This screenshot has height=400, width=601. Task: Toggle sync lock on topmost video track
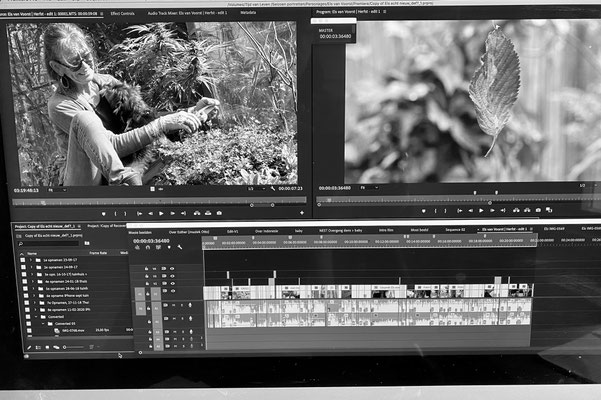click(x=164, y=269)
